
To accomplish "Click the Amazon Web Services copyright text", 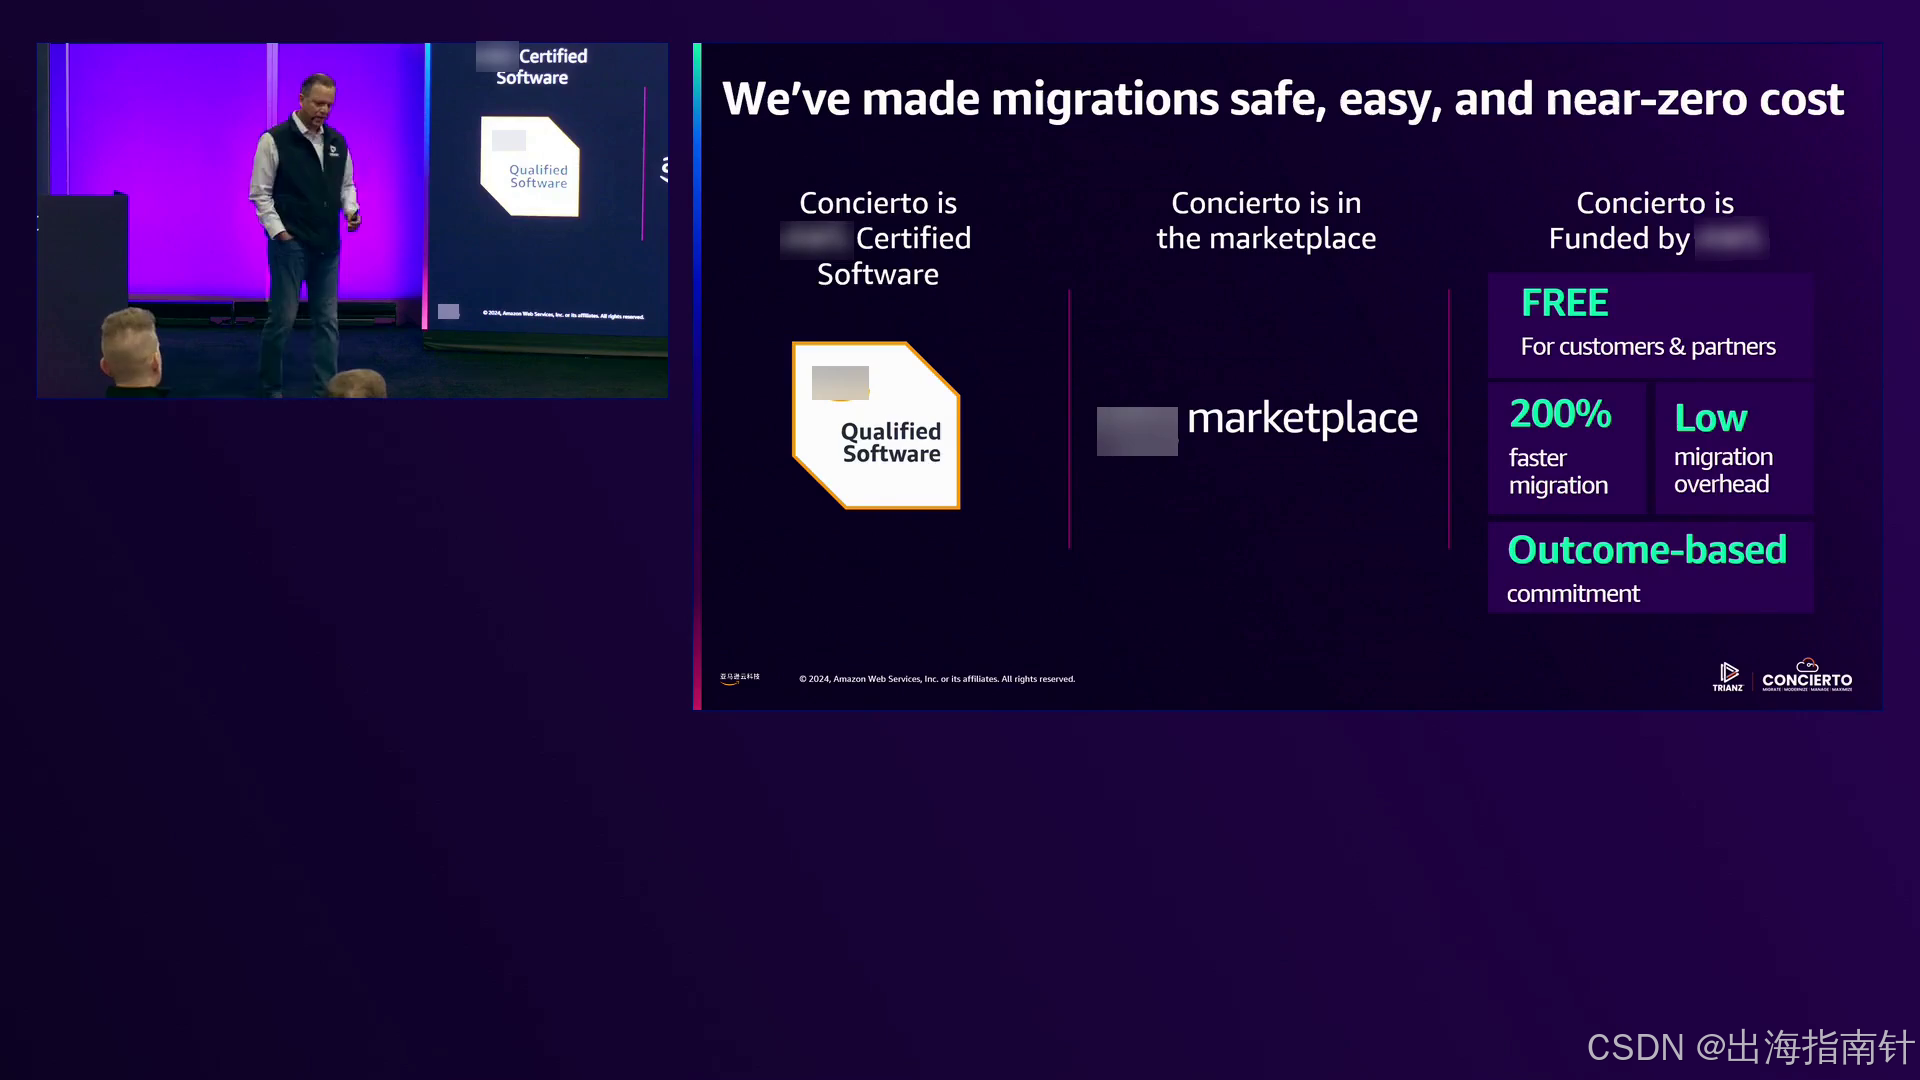I will point(937,679).
